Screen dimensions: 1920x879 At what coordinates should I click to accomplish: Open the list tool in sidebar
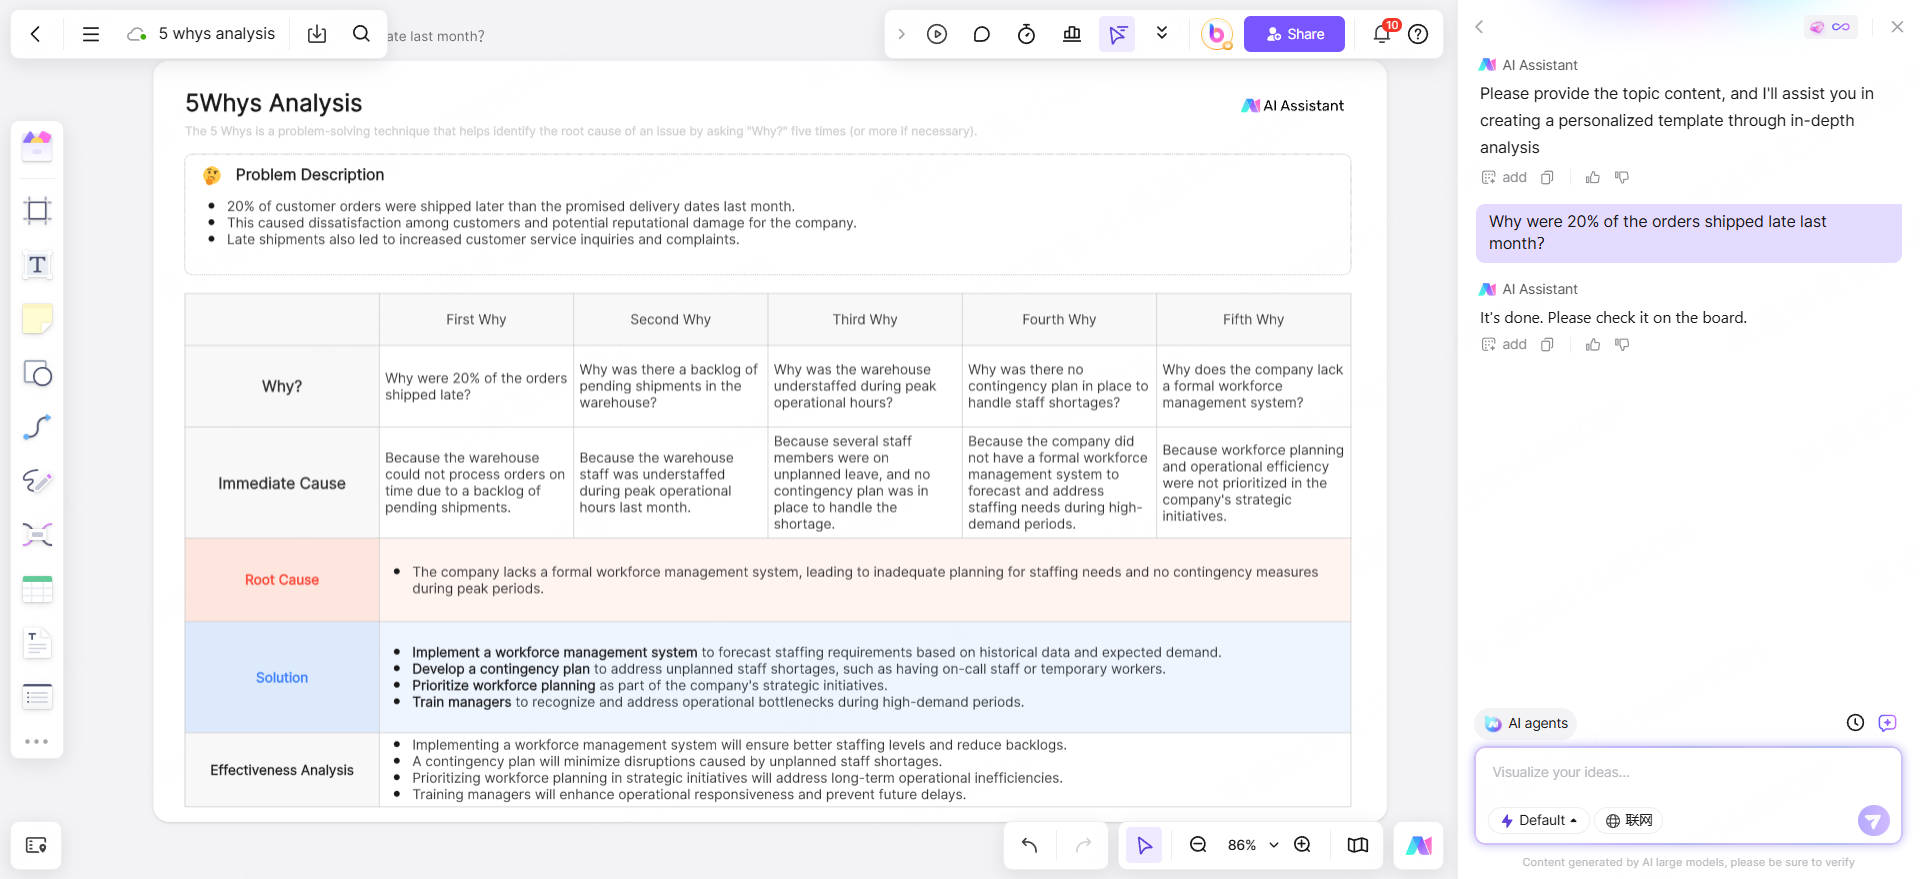coord(37,697)
